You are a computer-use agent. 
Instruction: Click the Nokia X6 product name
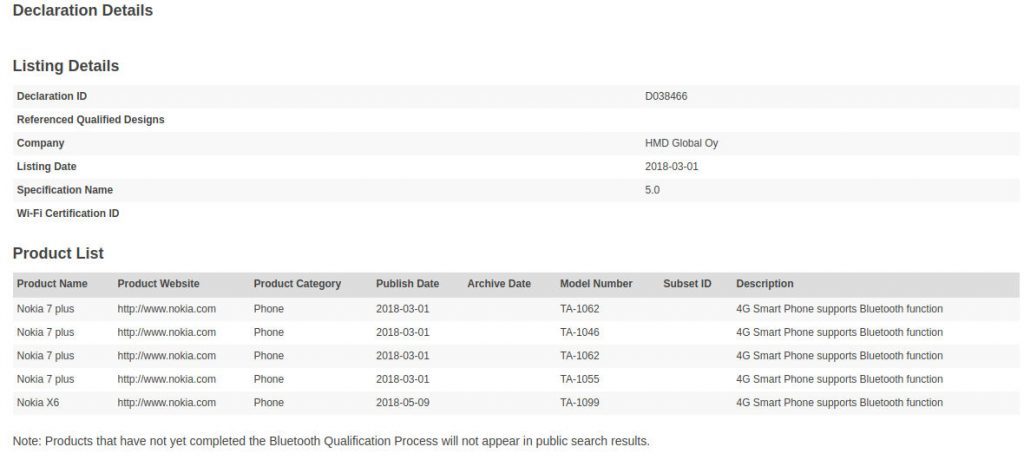click(38, 402)
